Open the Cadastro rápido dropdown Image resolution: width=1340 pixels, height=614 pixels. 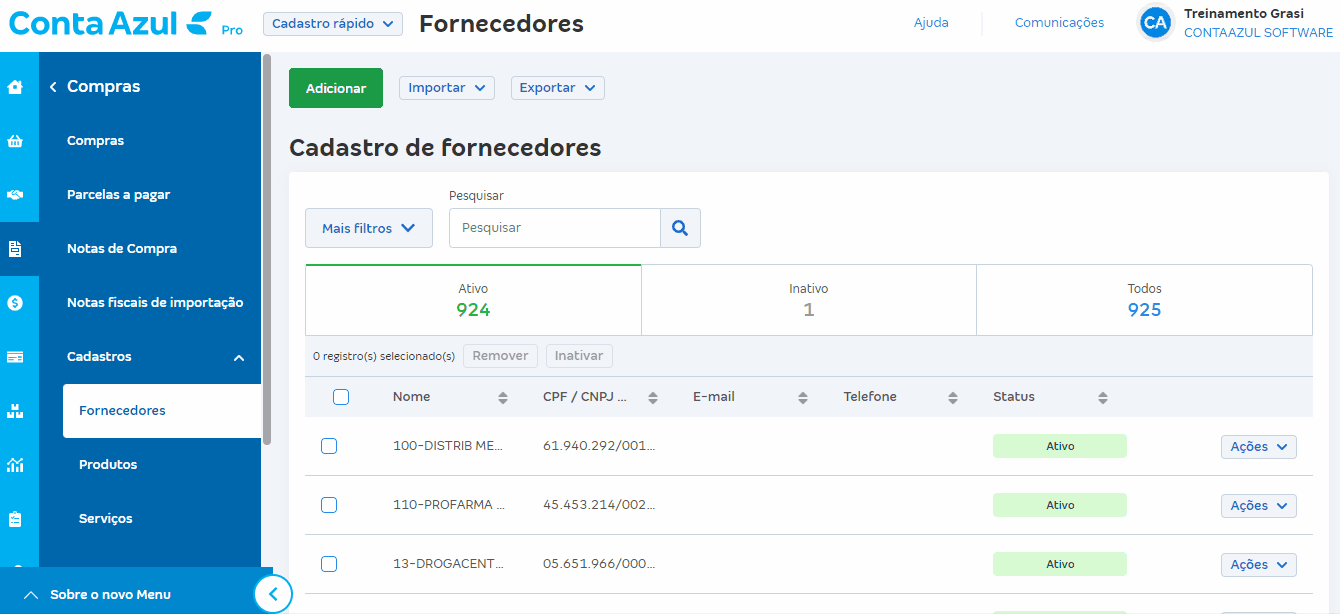333,24
